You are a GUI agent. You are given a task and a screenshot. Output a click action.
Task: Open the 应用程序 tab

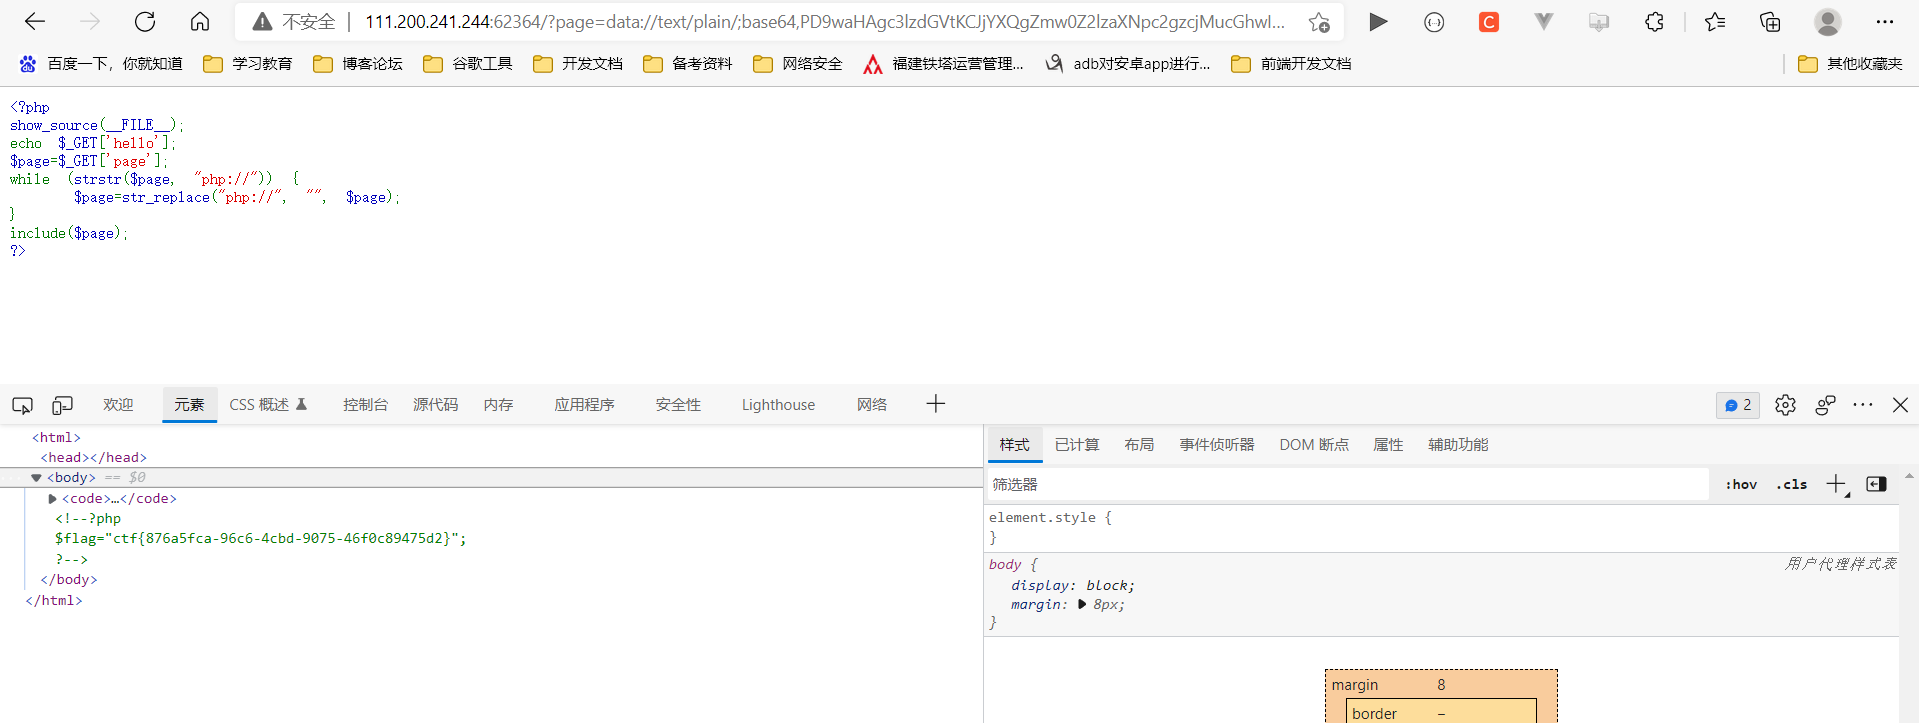tap(584, 405)
